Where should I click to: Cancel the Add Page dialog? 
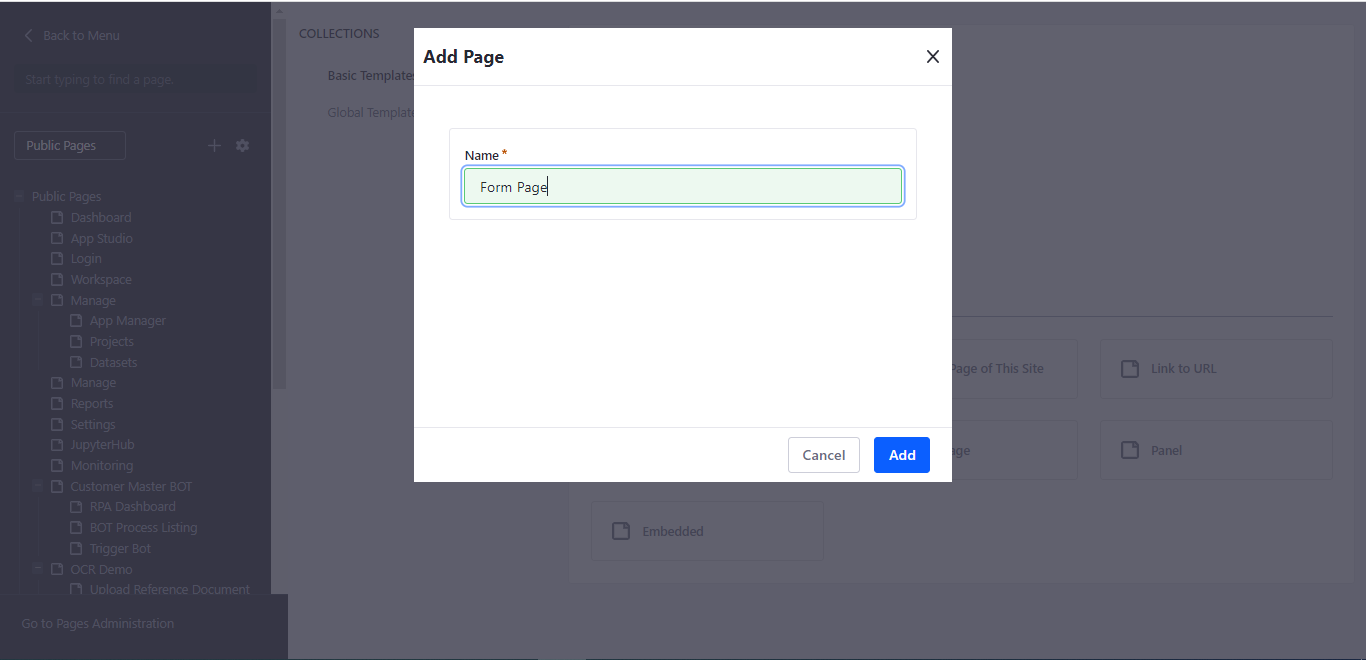pos(823,455)
